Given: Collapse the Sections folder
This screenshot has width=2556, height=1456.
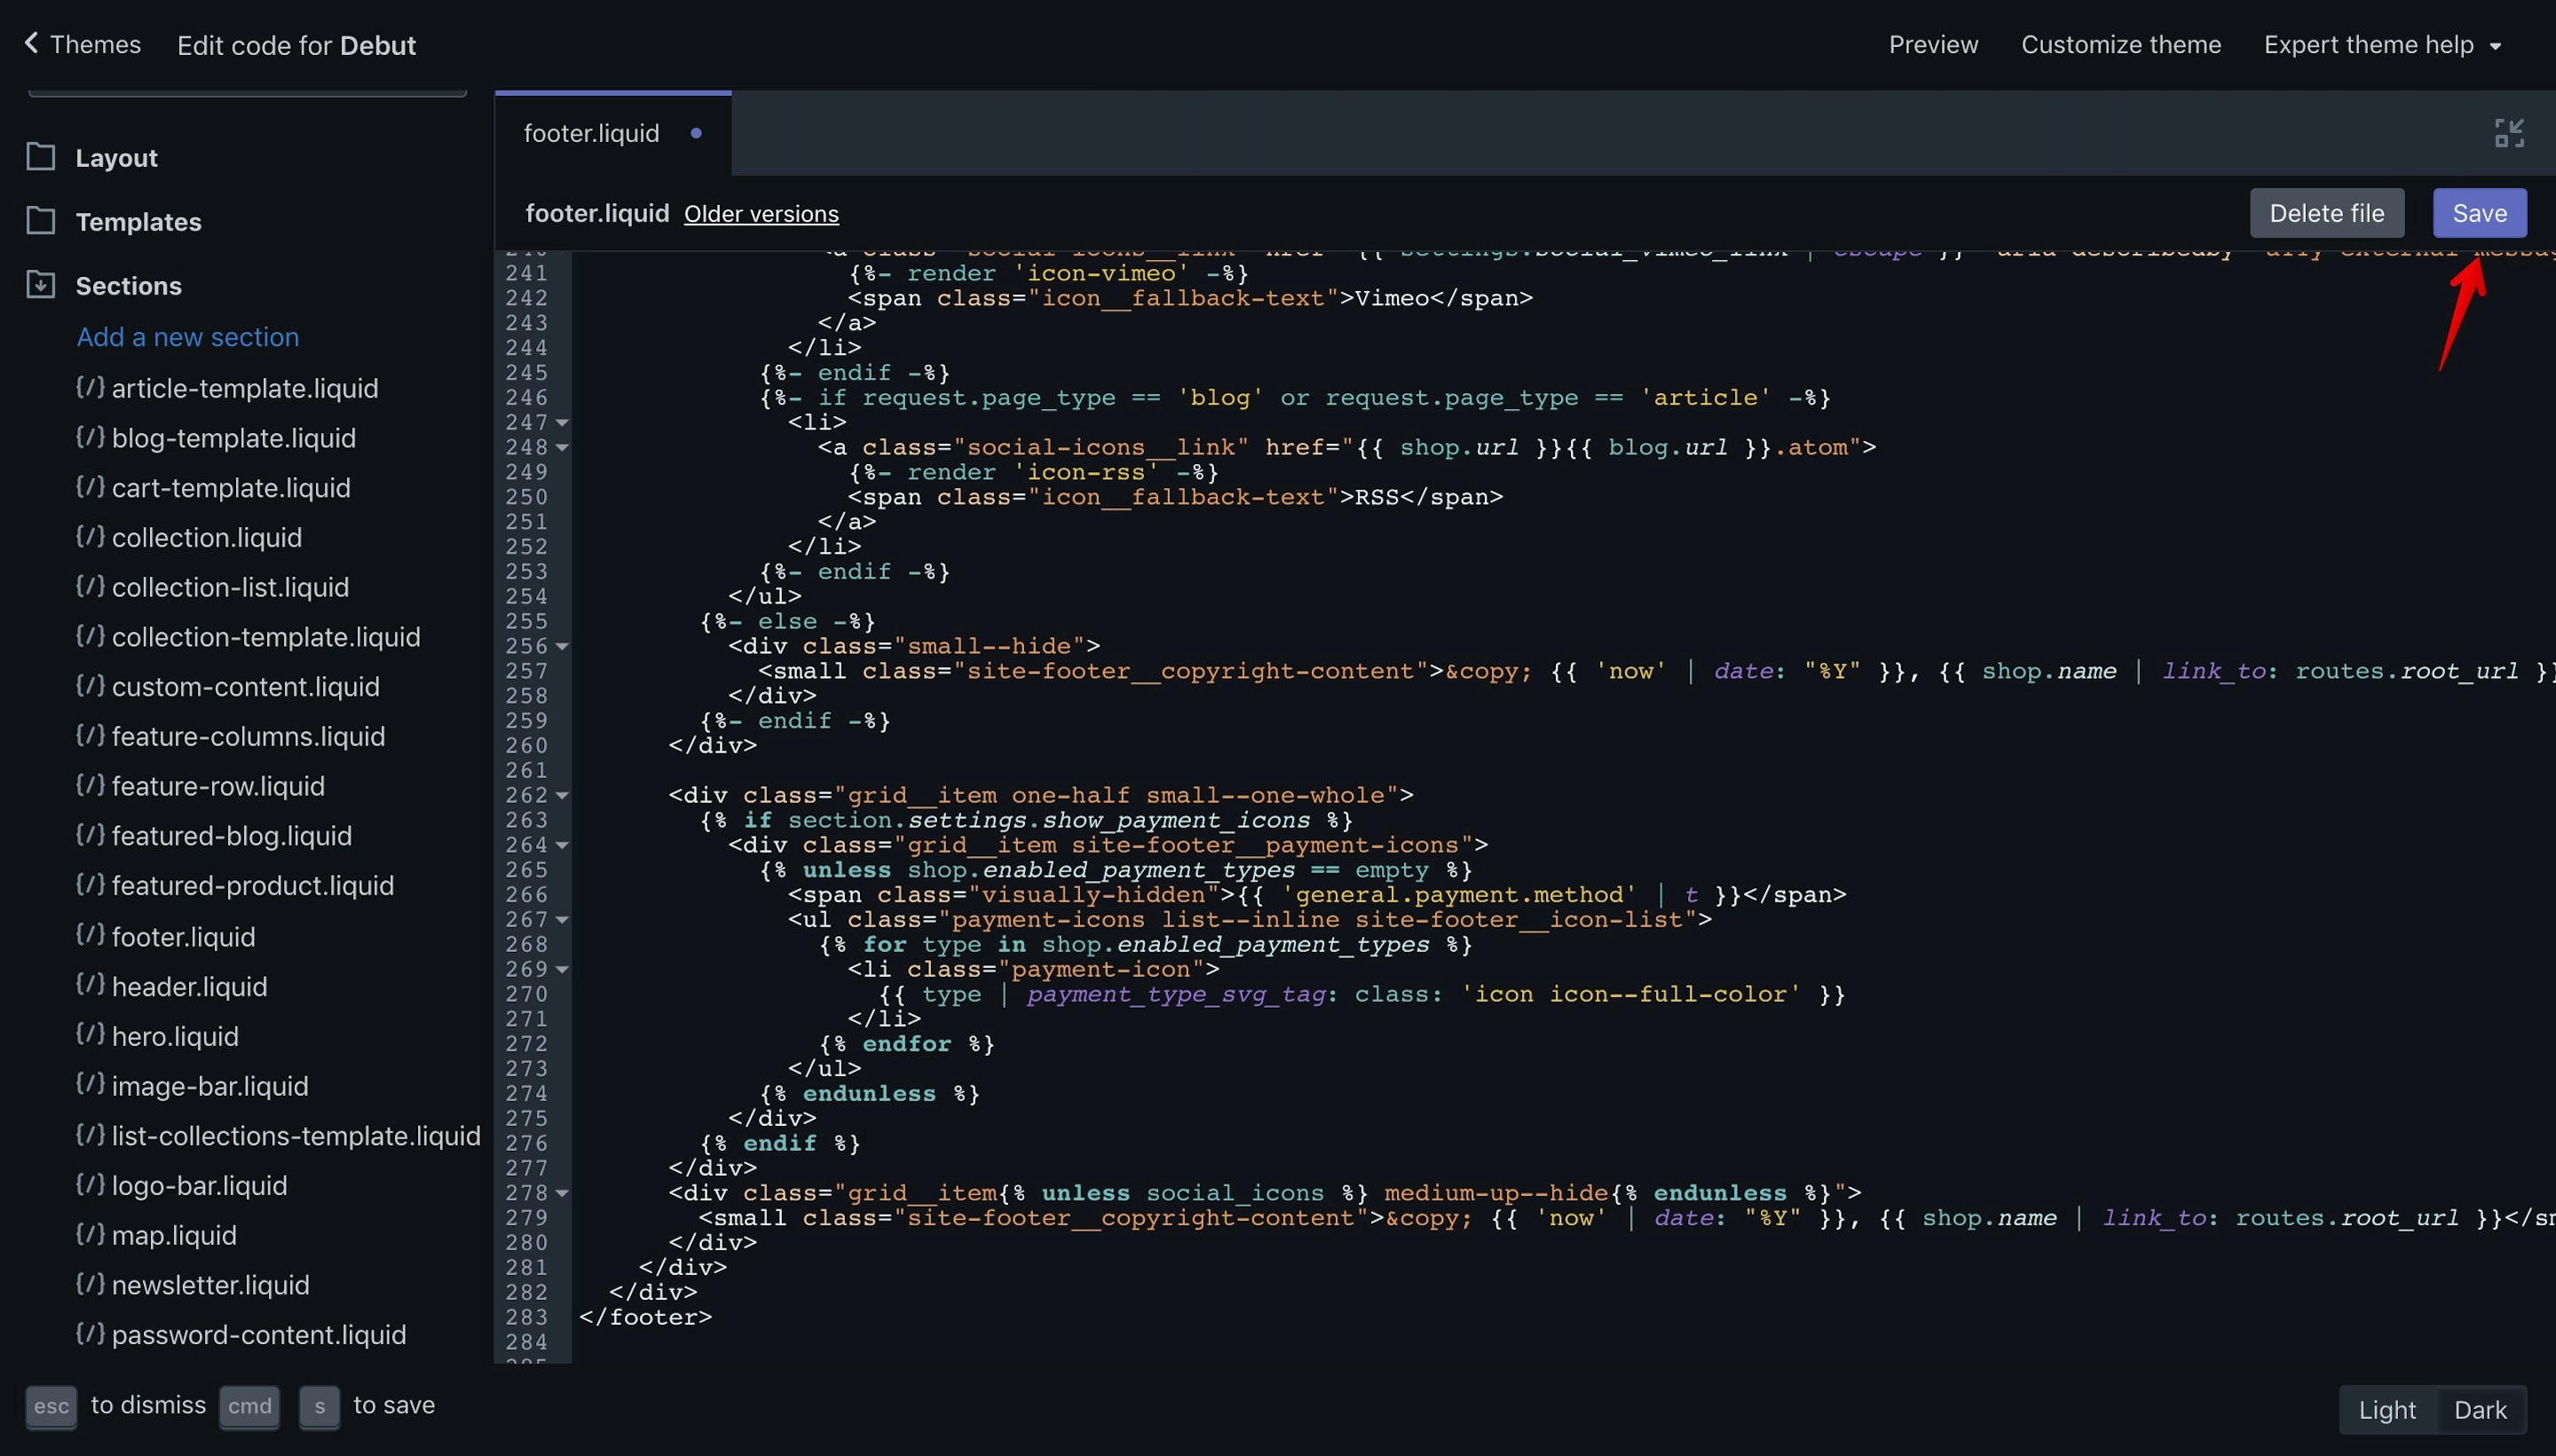Looking at the screenshot, I should pos(129,285).
